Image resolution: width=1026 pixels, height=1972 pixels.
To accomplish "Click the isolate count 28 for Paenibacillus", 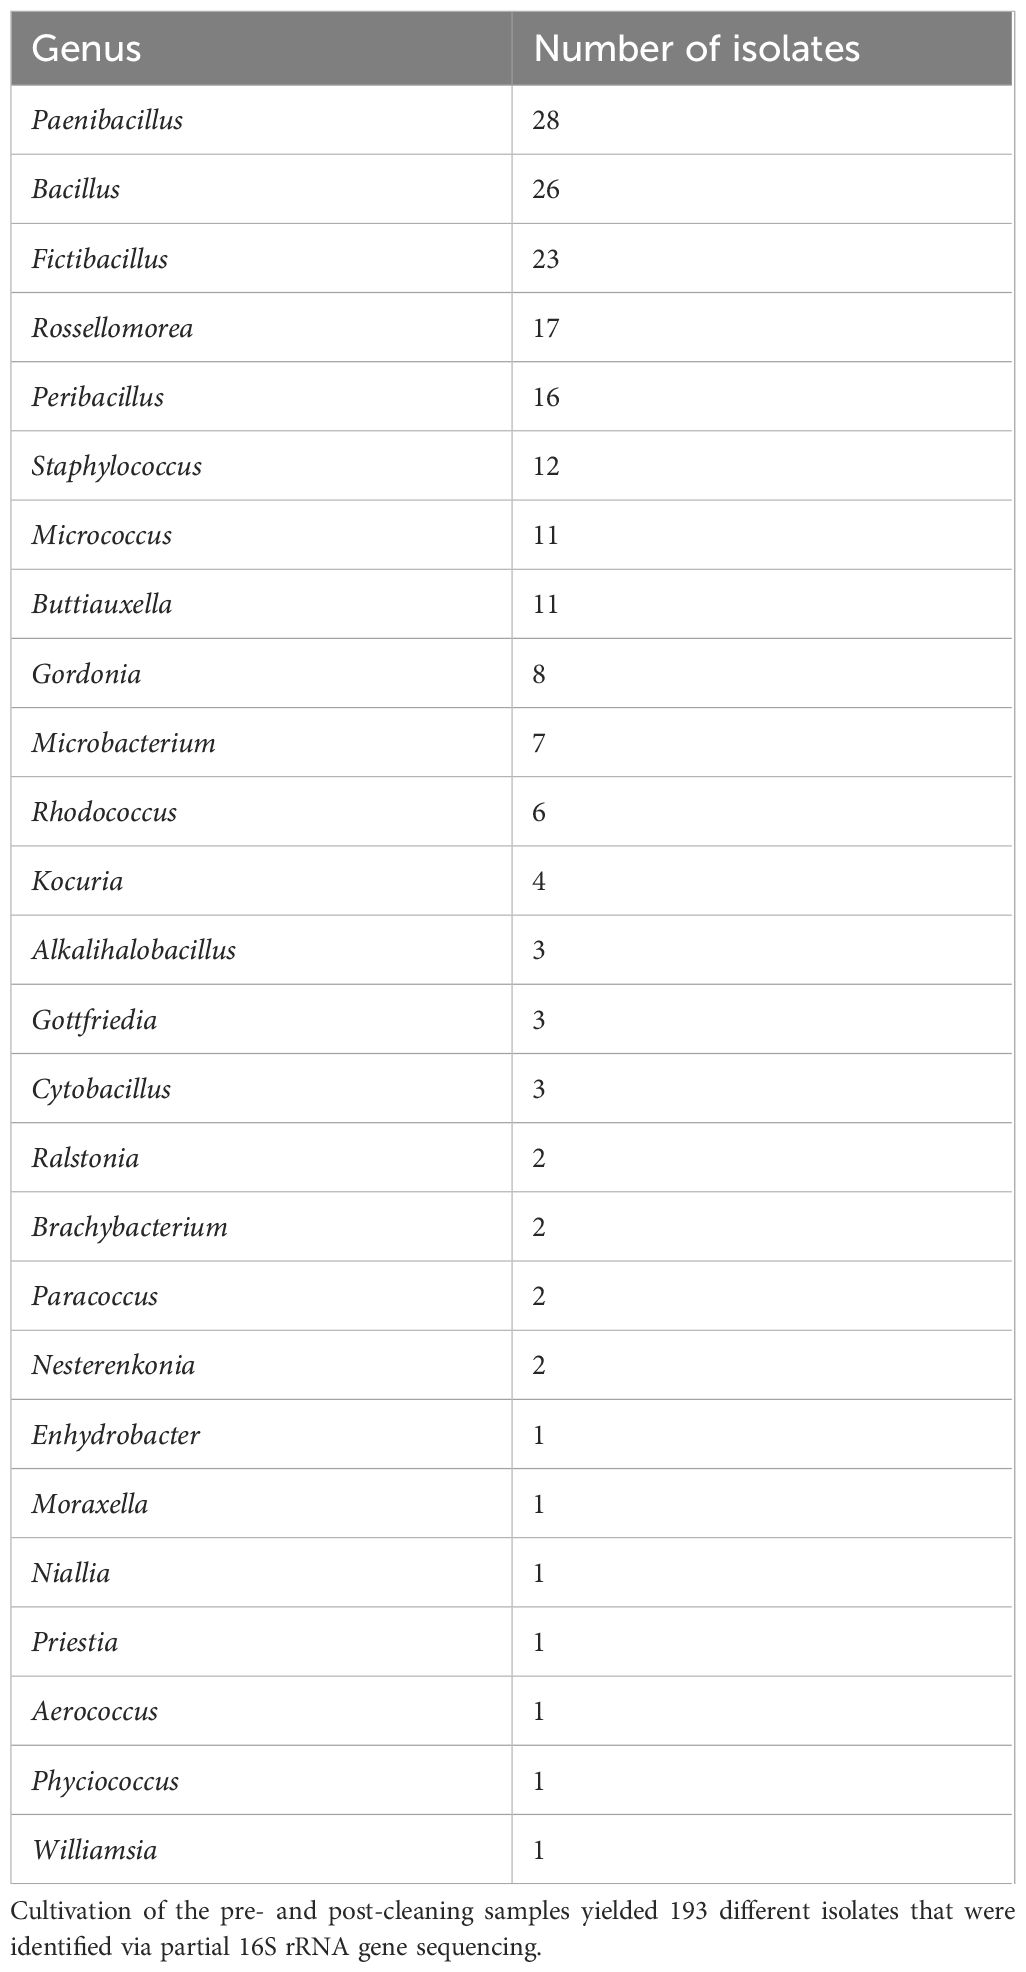I will (546, 120).
